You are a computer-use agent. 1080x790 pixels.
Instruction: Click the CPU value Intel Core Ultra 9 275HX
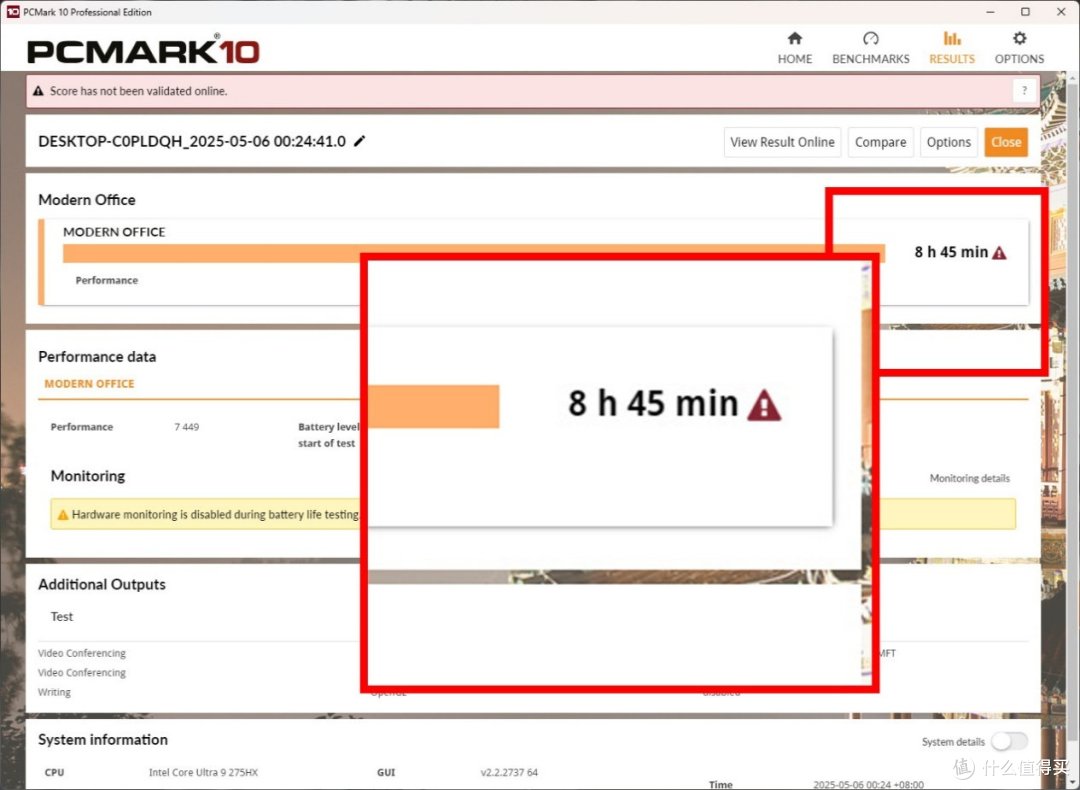click(x=203, y=772)
